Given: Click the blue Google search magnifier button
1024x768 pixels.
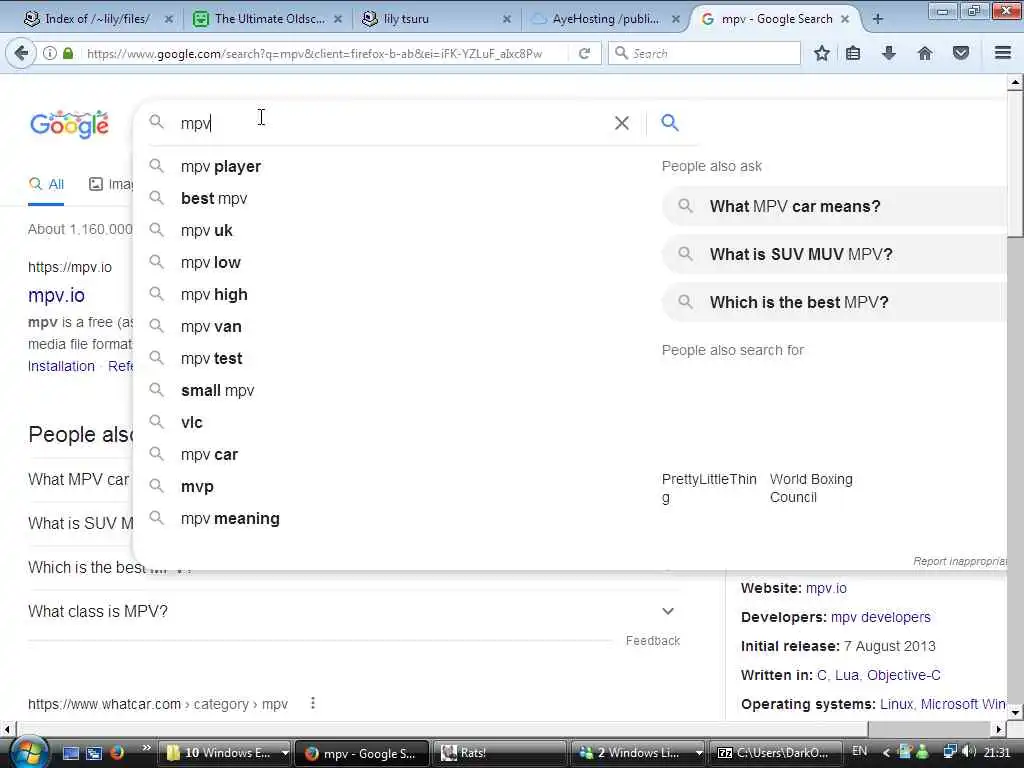Looking at the screenshot, I should [x=669, y=122].
